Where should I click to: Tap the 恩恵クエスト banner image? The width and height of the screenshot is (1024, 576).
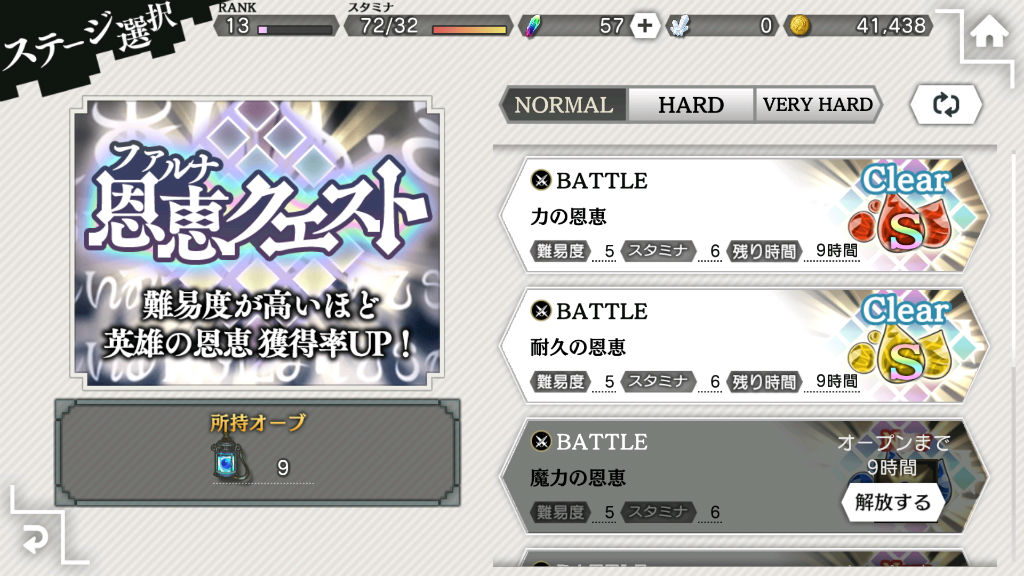[257, 243]
